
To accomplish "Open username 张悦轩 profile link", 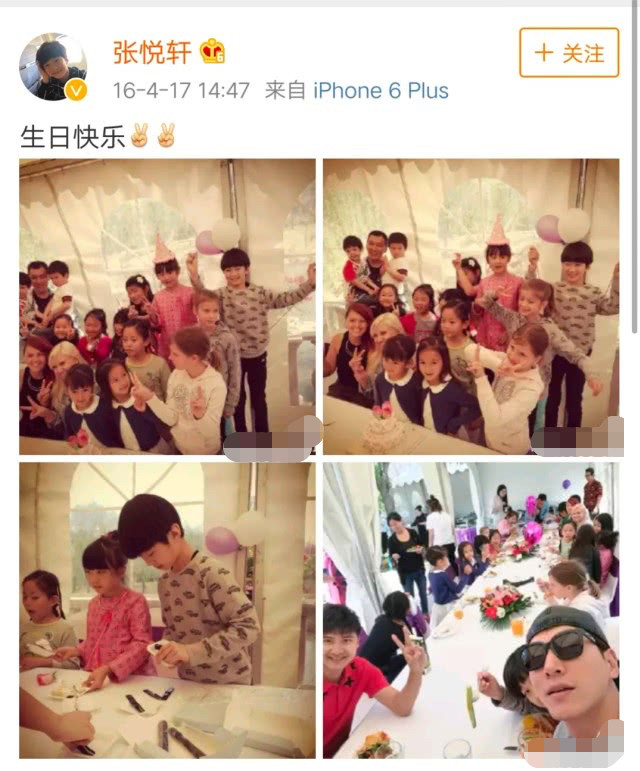I will pyautogui.click(x=152, y=52).
